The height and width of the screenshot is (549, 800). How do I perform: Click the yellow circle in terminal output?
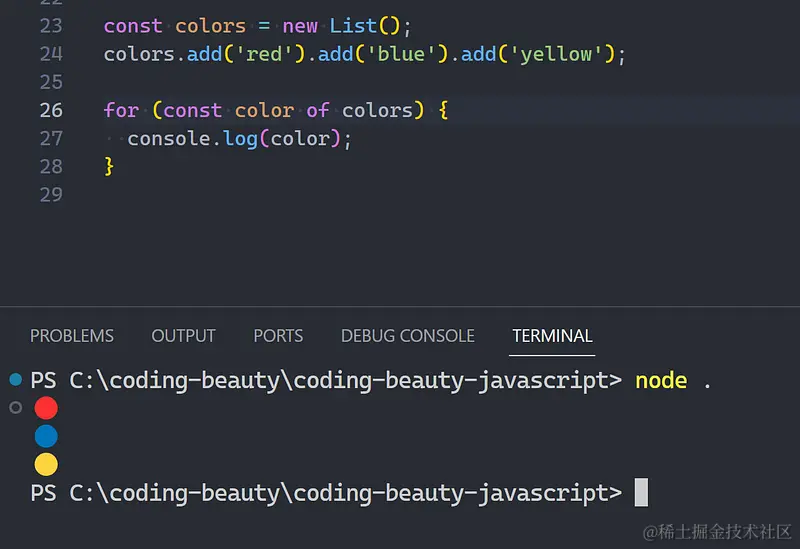point(46,464)
